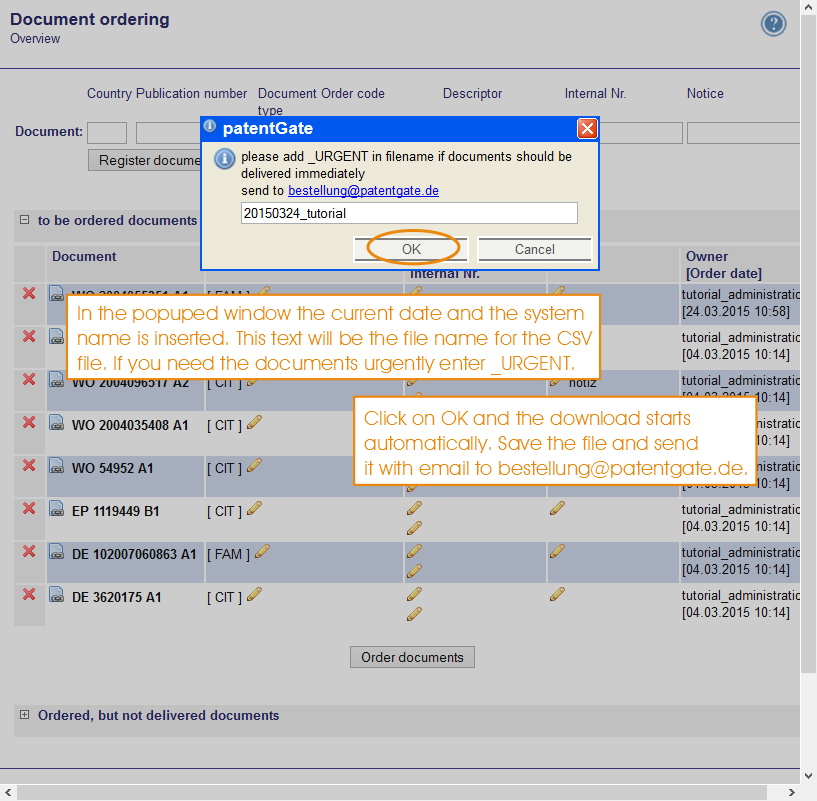The image size is (817, 801).
Task: Select the text 'DE 102007060863 A1'
Action: [x=134, y=554]
